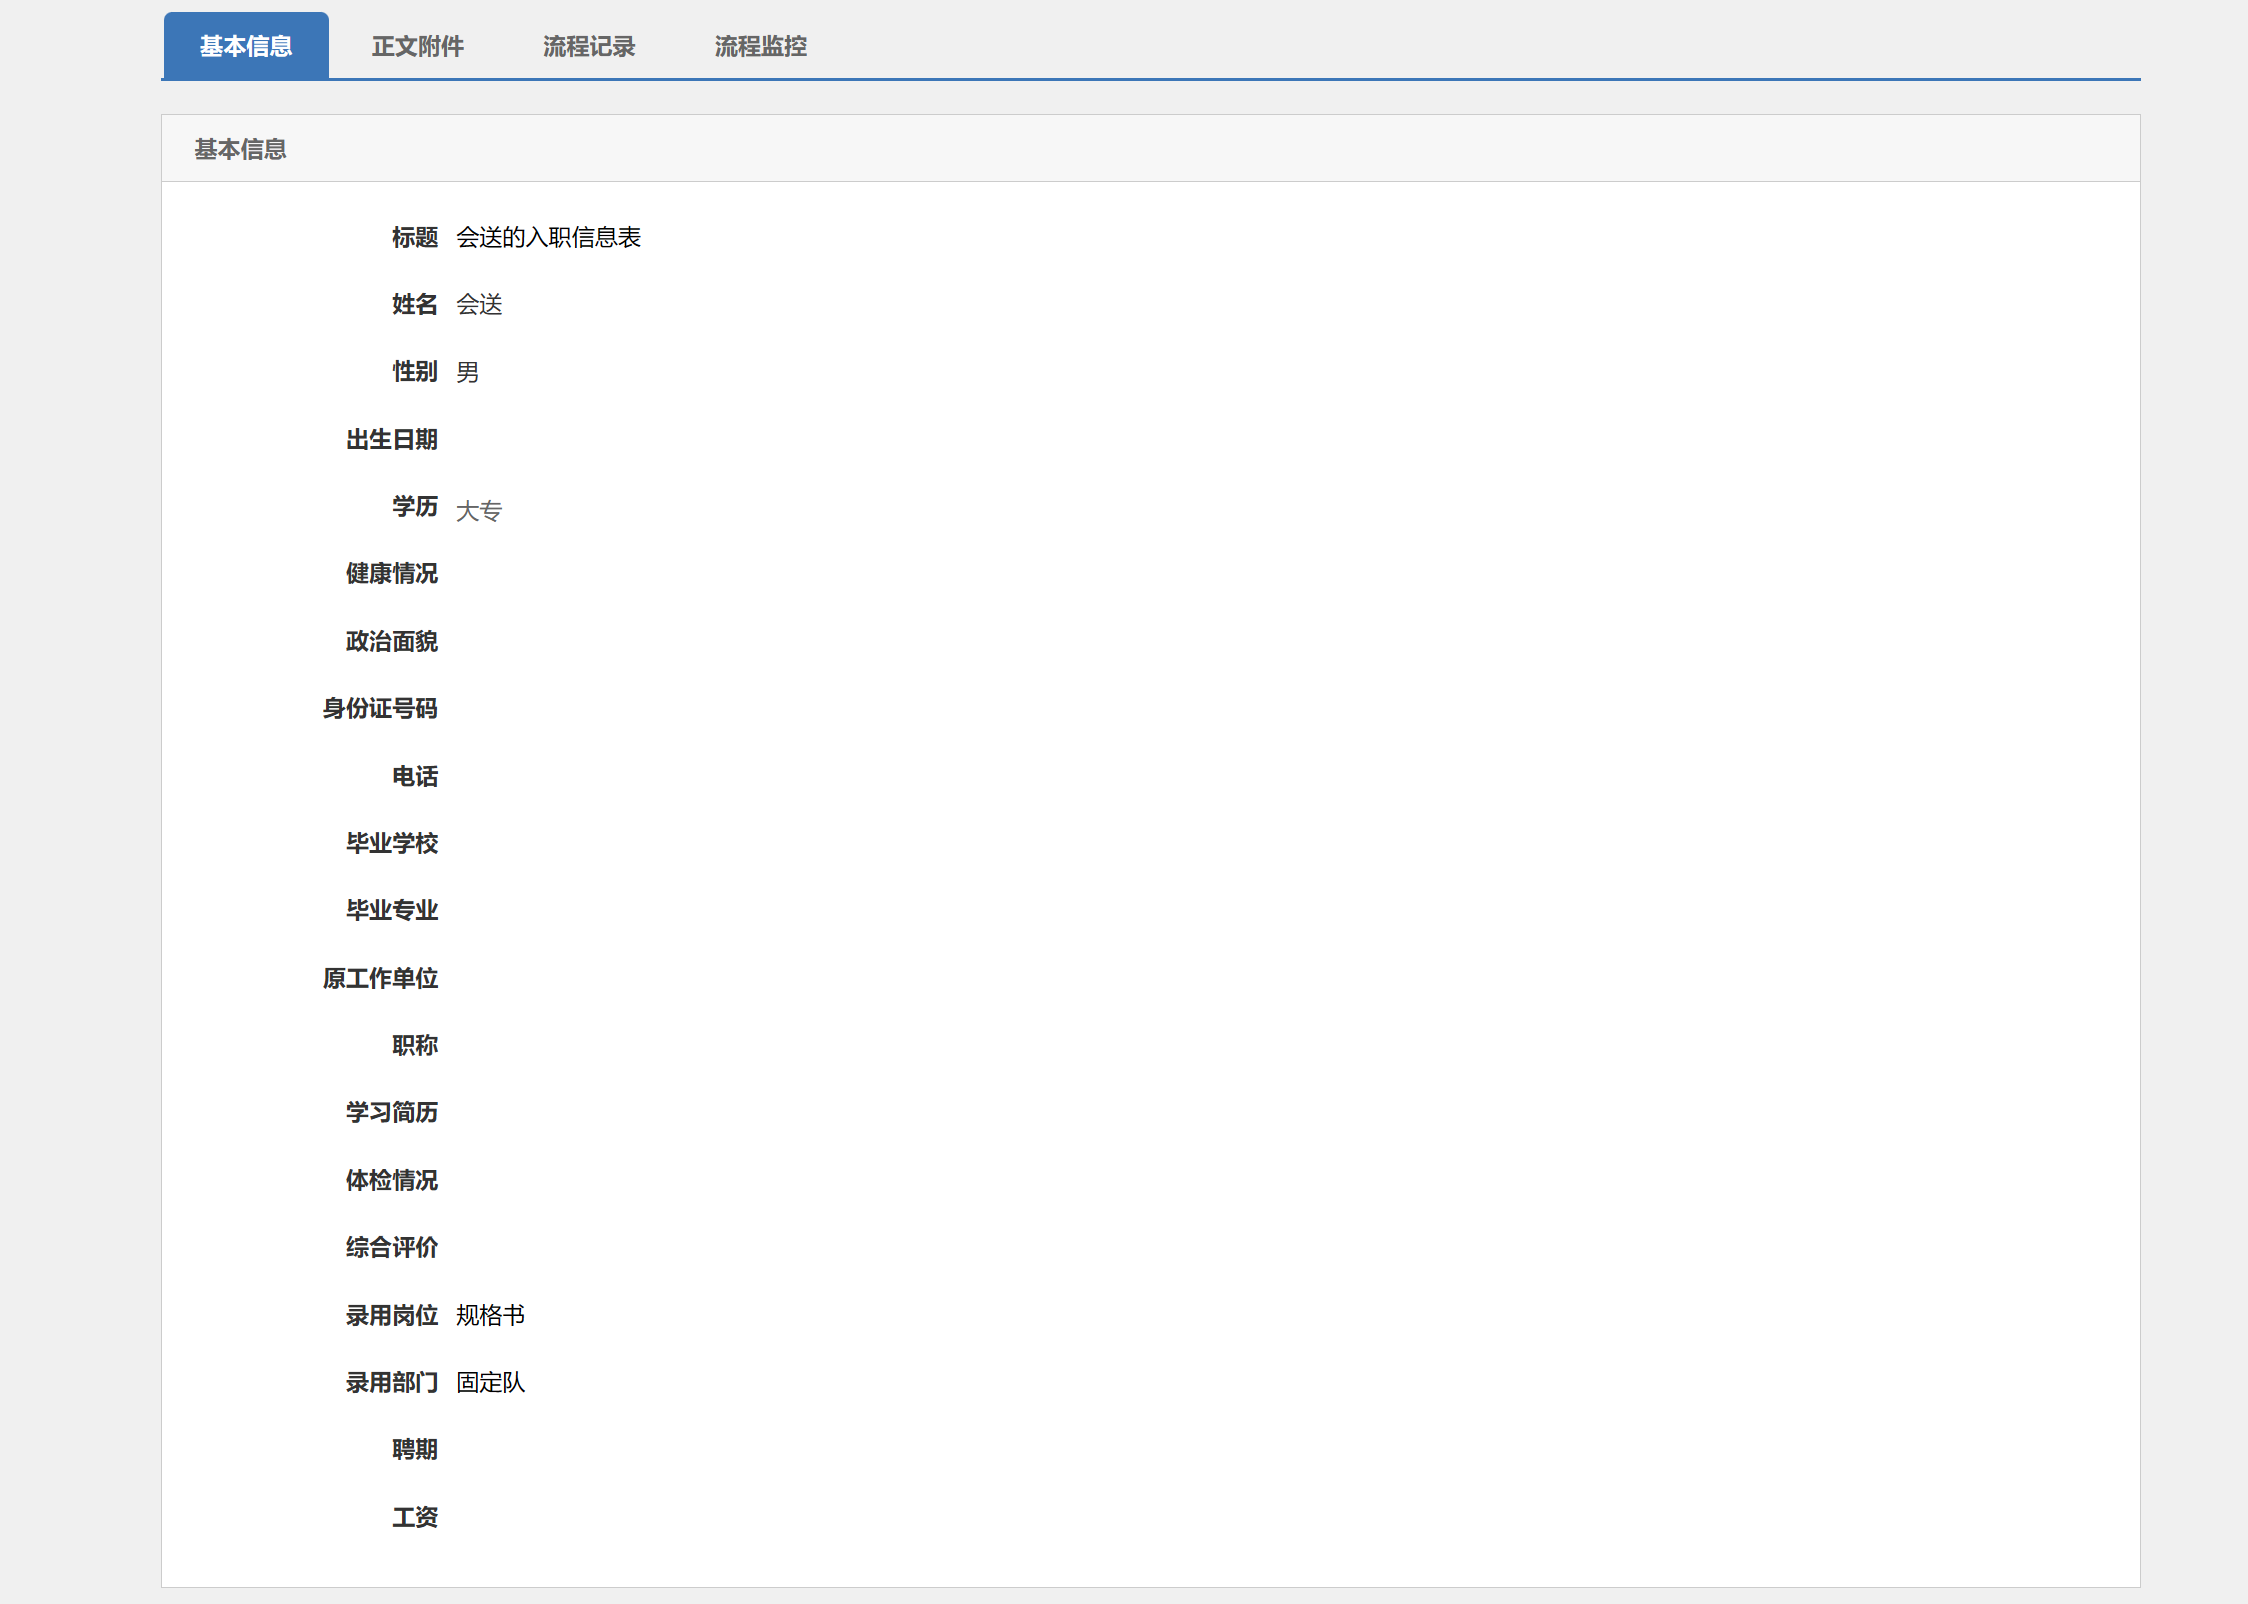Click the 录用部门 value 固定队
Screen dimensions: 2248x1604
(490, 1382)
